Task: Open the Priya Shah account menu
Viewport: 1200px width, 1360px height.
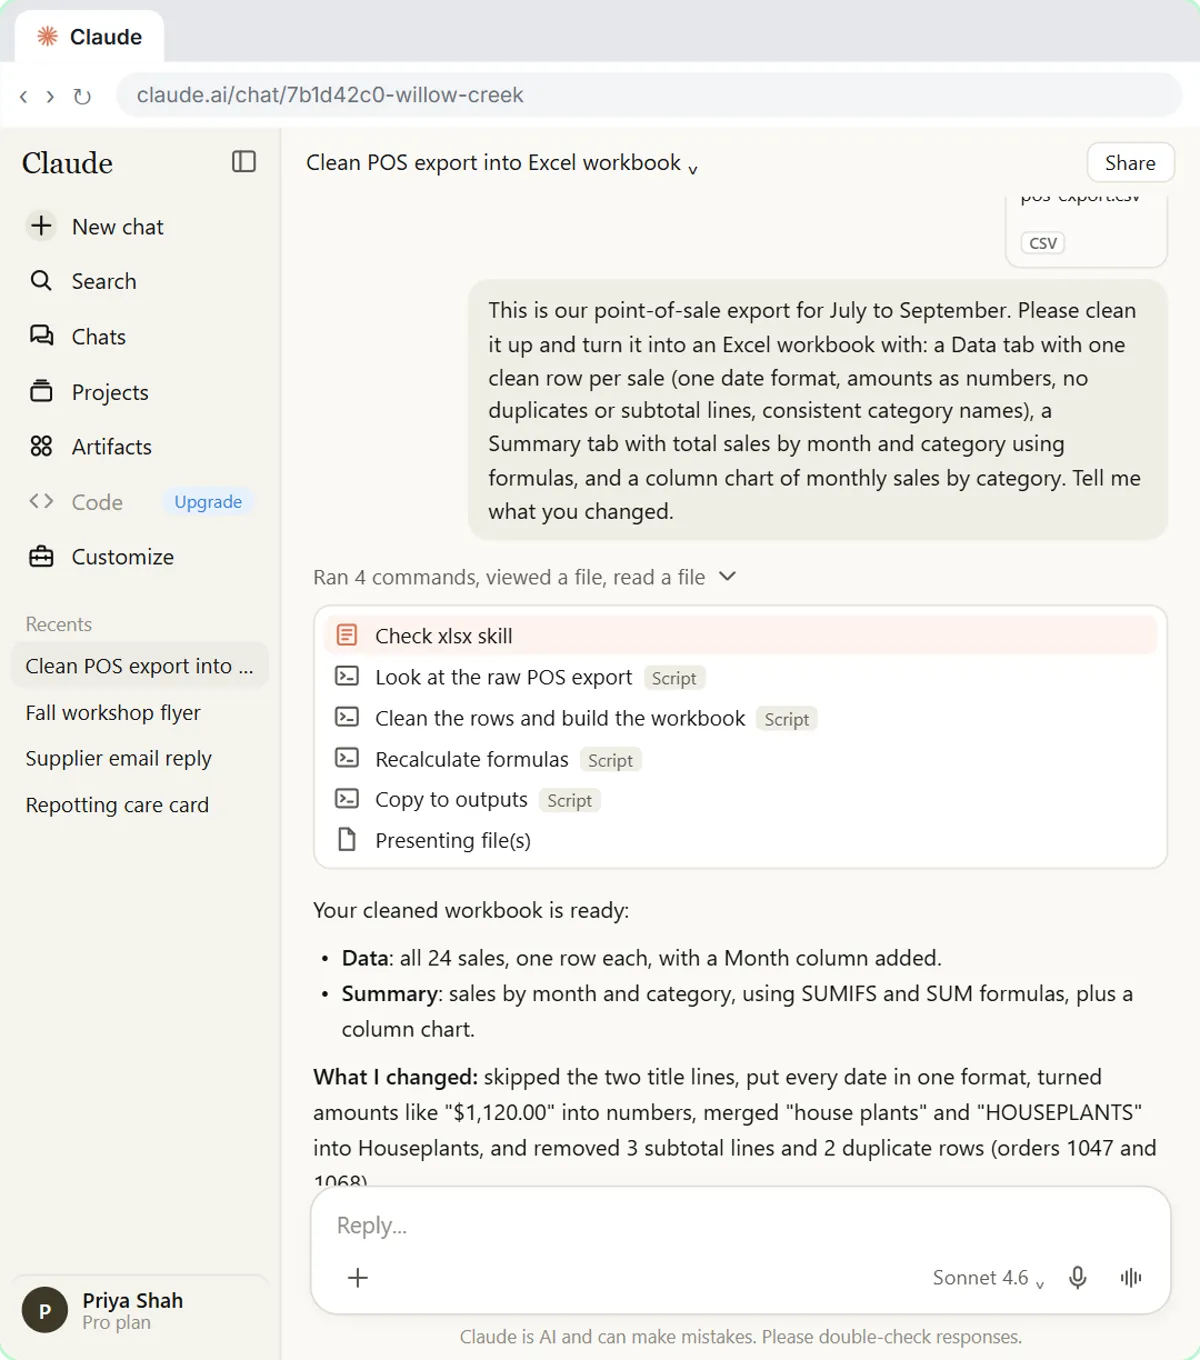Action: coord(140,1311)
